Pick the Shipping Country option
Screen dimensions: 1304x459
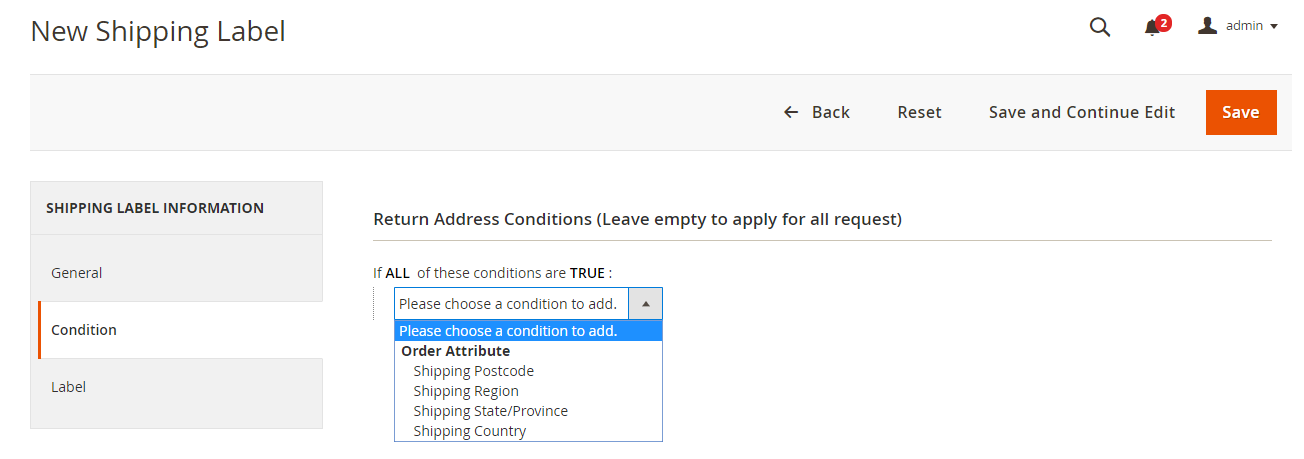(469, 431)
